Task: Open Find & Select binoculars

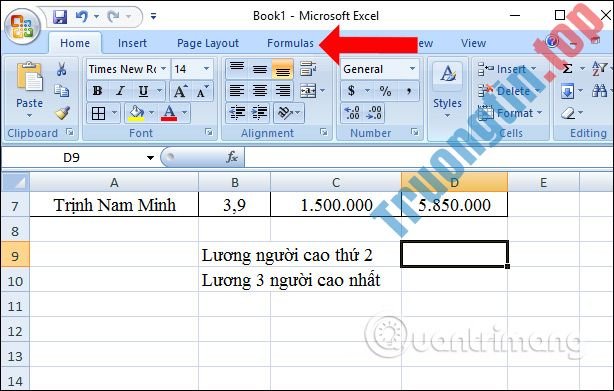Action: click(x=599, y=91)
